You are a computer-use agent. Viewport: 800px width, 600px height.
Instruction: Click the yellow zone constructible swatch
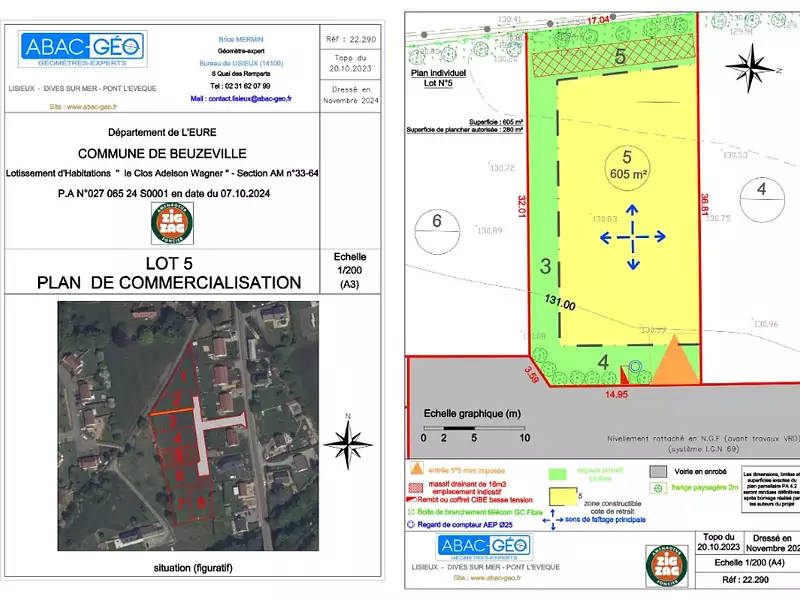coord(565,495)
